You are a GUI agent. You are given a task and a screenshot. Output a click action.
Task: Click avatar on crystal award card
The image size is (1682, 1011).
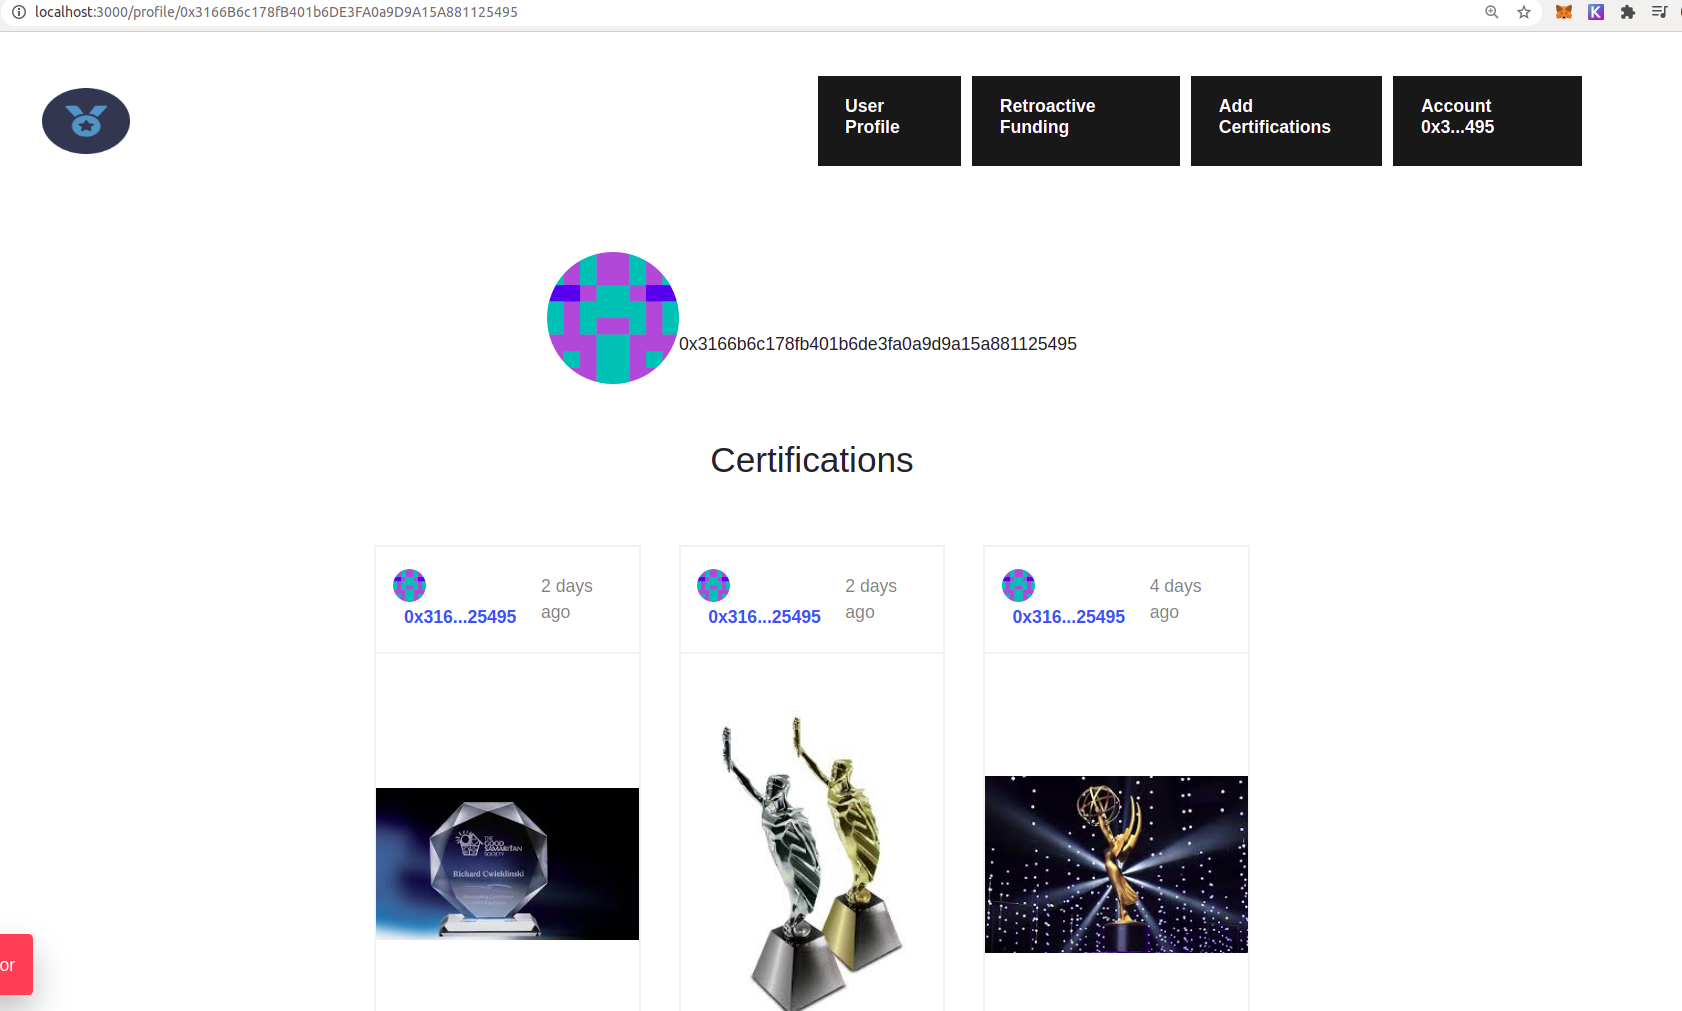[x=409, y=585]
